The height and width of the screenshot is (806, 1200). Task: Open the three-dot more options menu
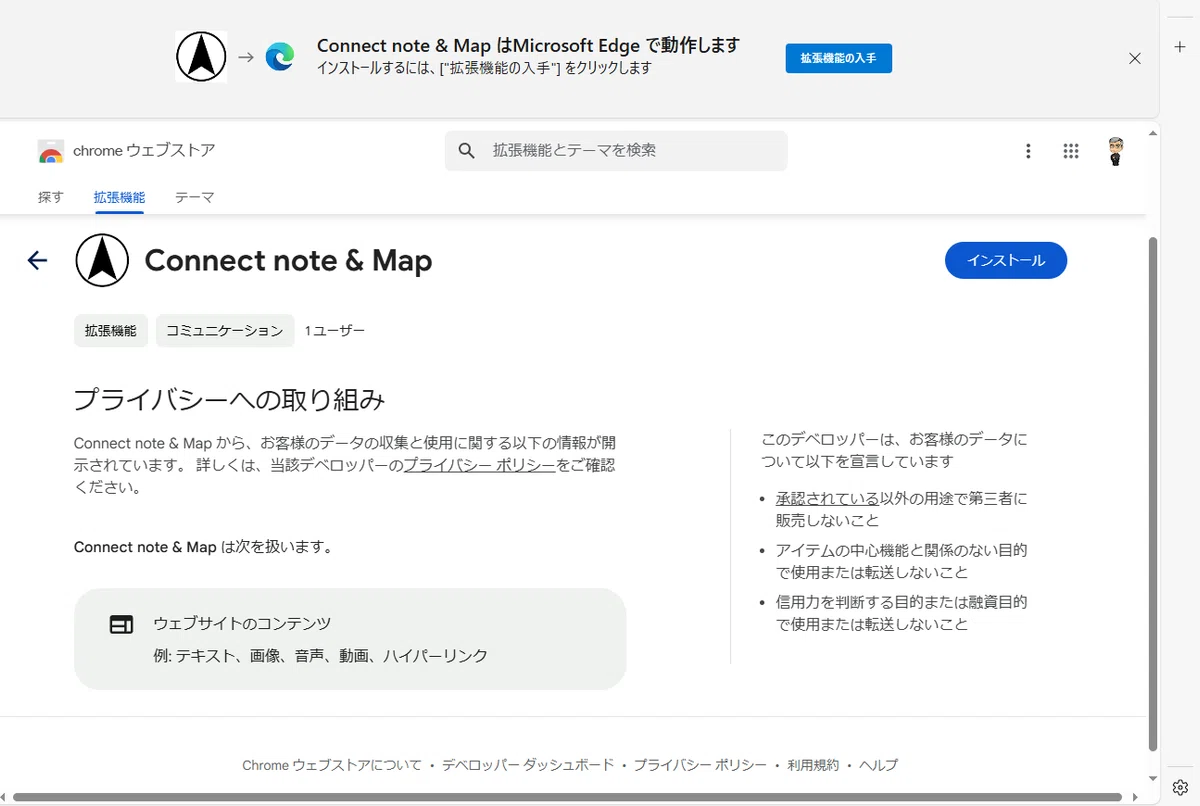(x=1028, y=151)
